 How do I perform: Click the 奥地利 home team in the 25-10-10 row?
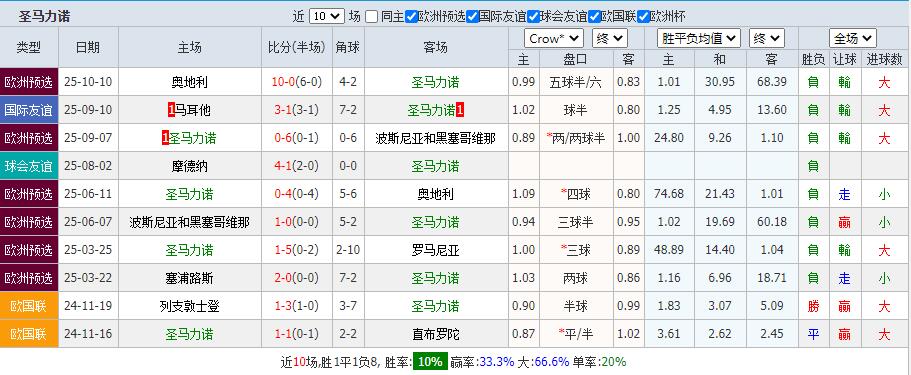[189, 83]
